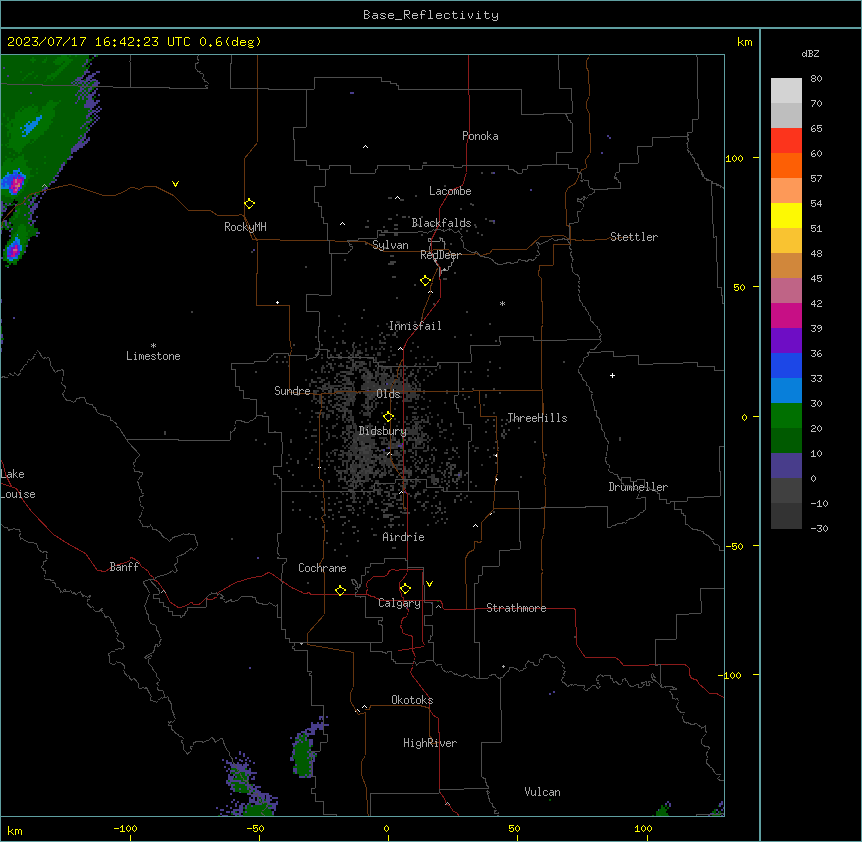Select the km unit label at bottom left
Viewport: 862px width, 842px height.
tap(15, 830)
